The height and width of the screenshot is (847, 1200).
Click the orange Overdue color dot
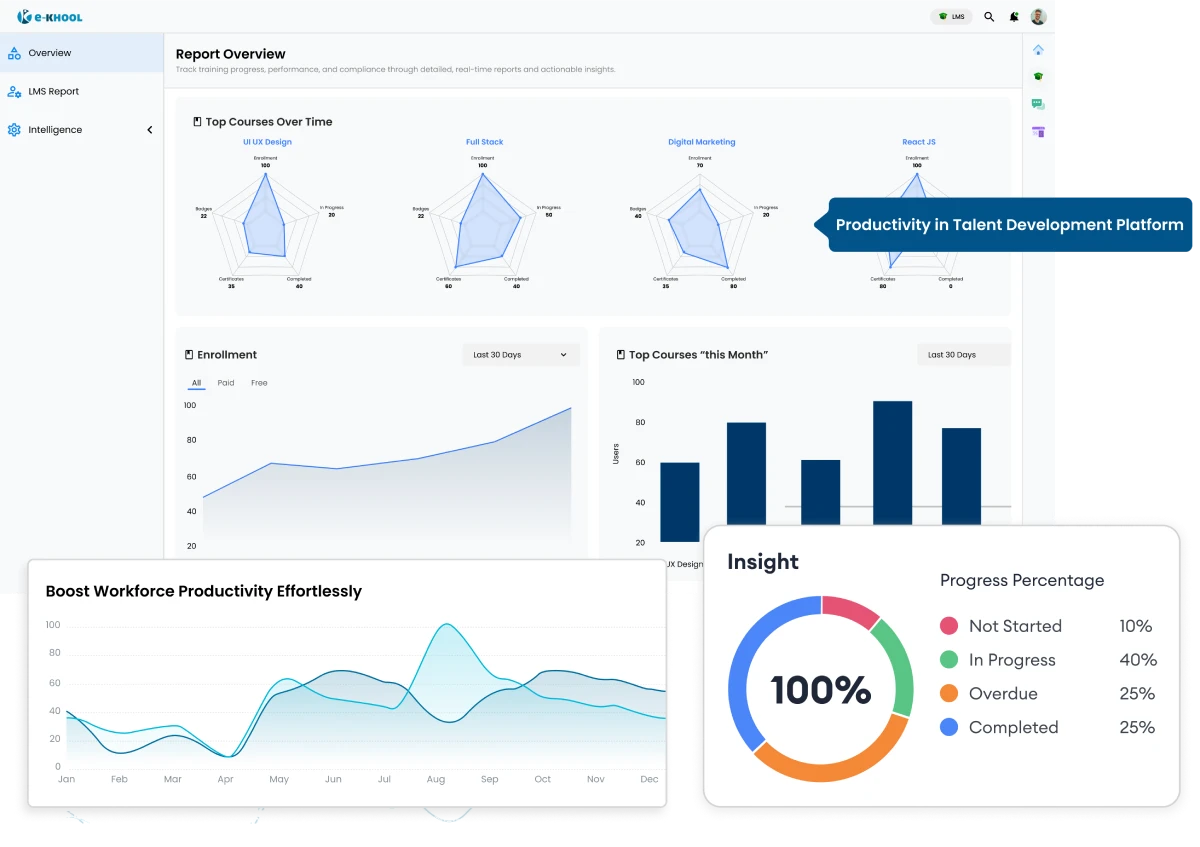(949, 693)
